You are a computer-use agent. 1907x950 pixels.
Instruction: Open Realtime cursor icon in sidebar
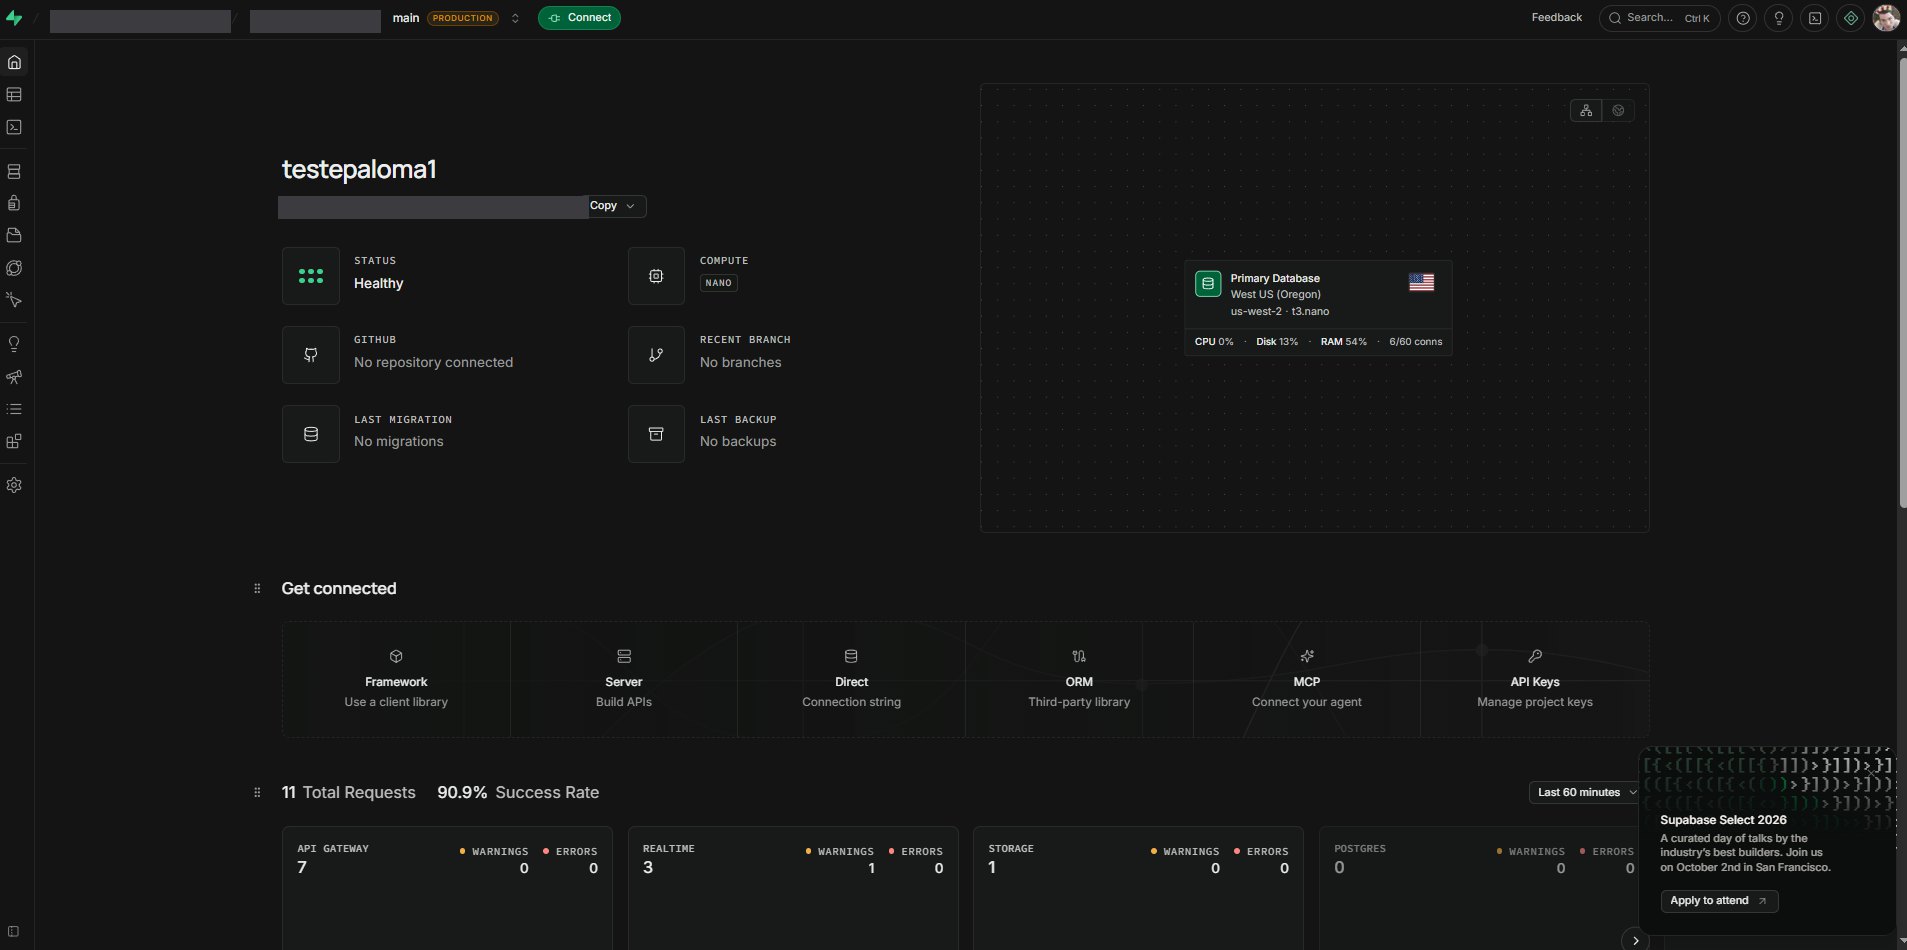click(14, 300)
